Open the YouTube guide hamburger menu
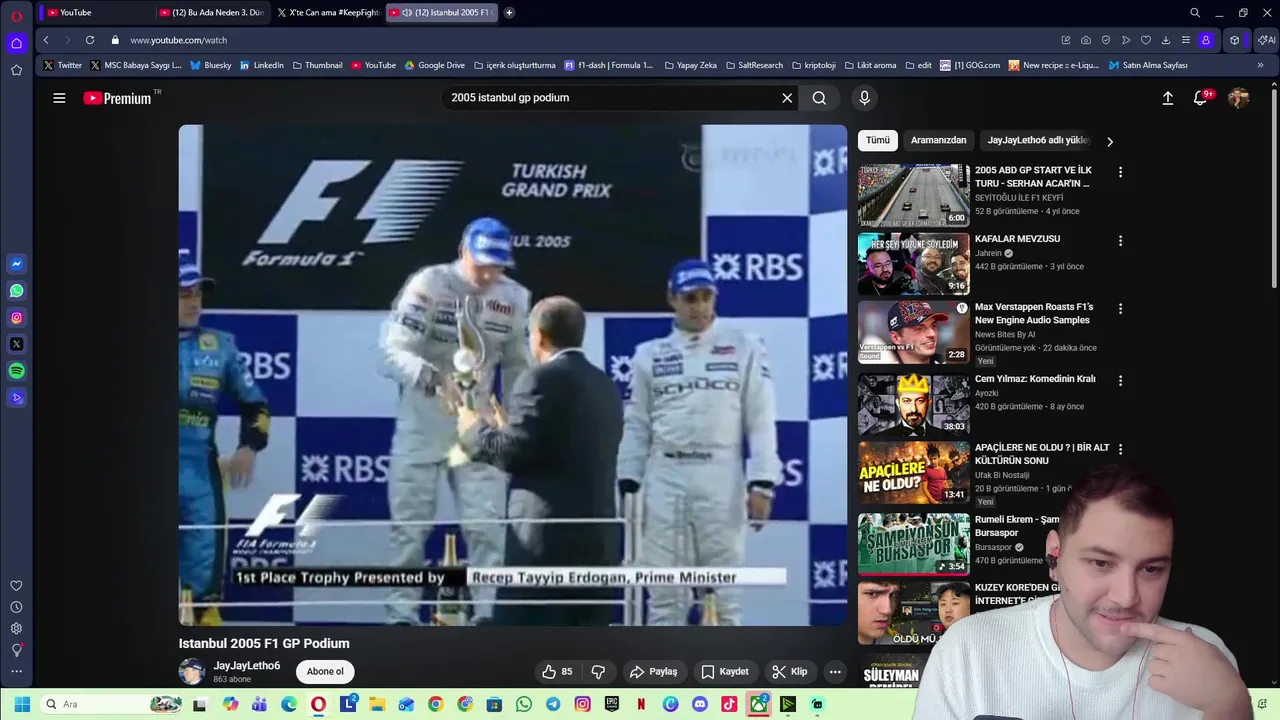Image resolution: width=1280 pixels, height=720 pixels. [x=59, y=98]
